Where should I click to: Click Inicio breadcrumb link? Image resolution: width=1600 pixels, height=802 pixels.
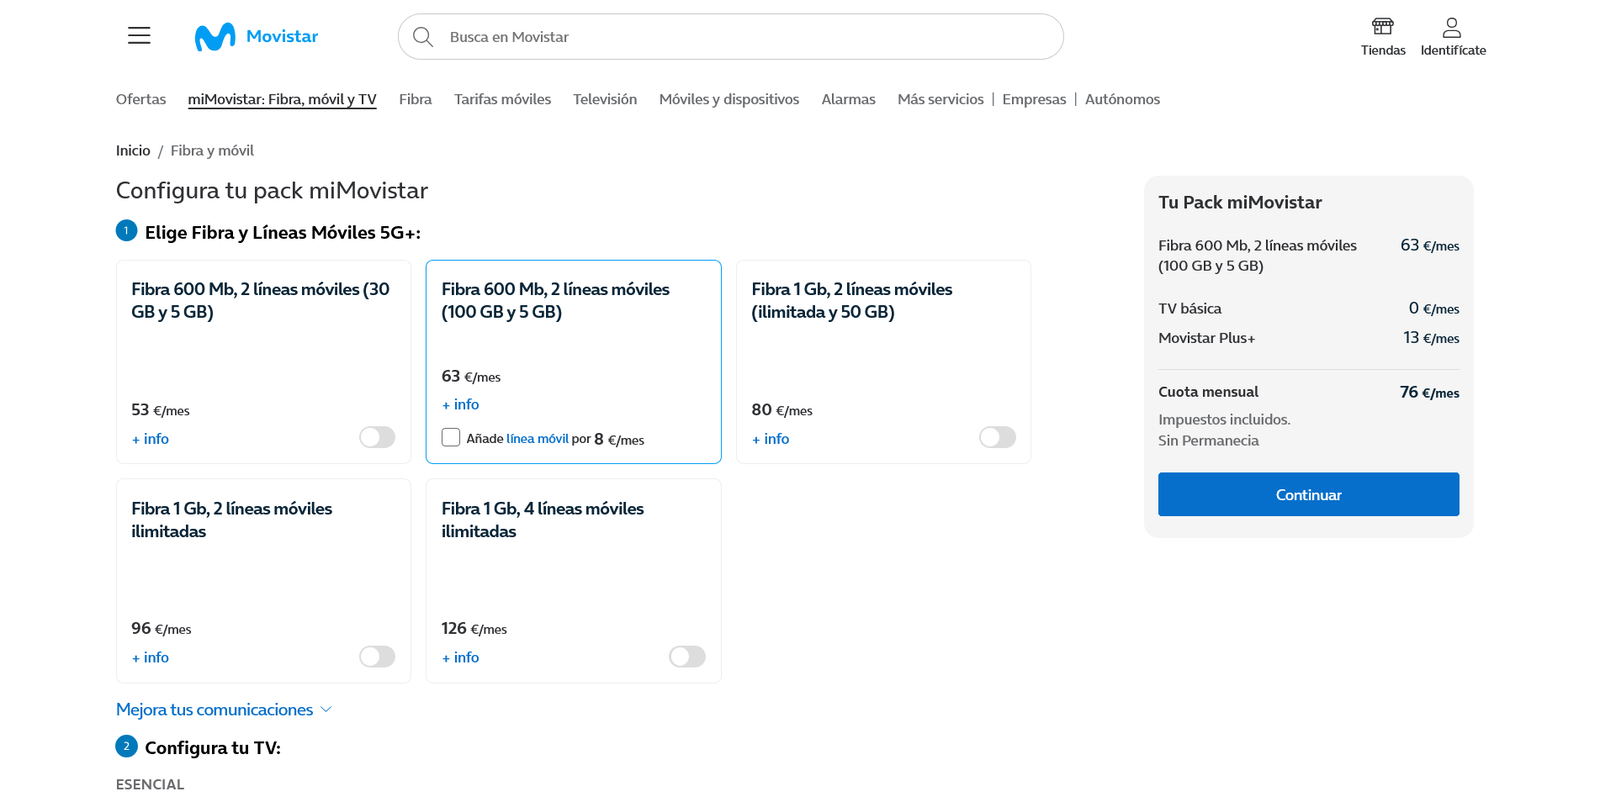[x=133, y=150]
